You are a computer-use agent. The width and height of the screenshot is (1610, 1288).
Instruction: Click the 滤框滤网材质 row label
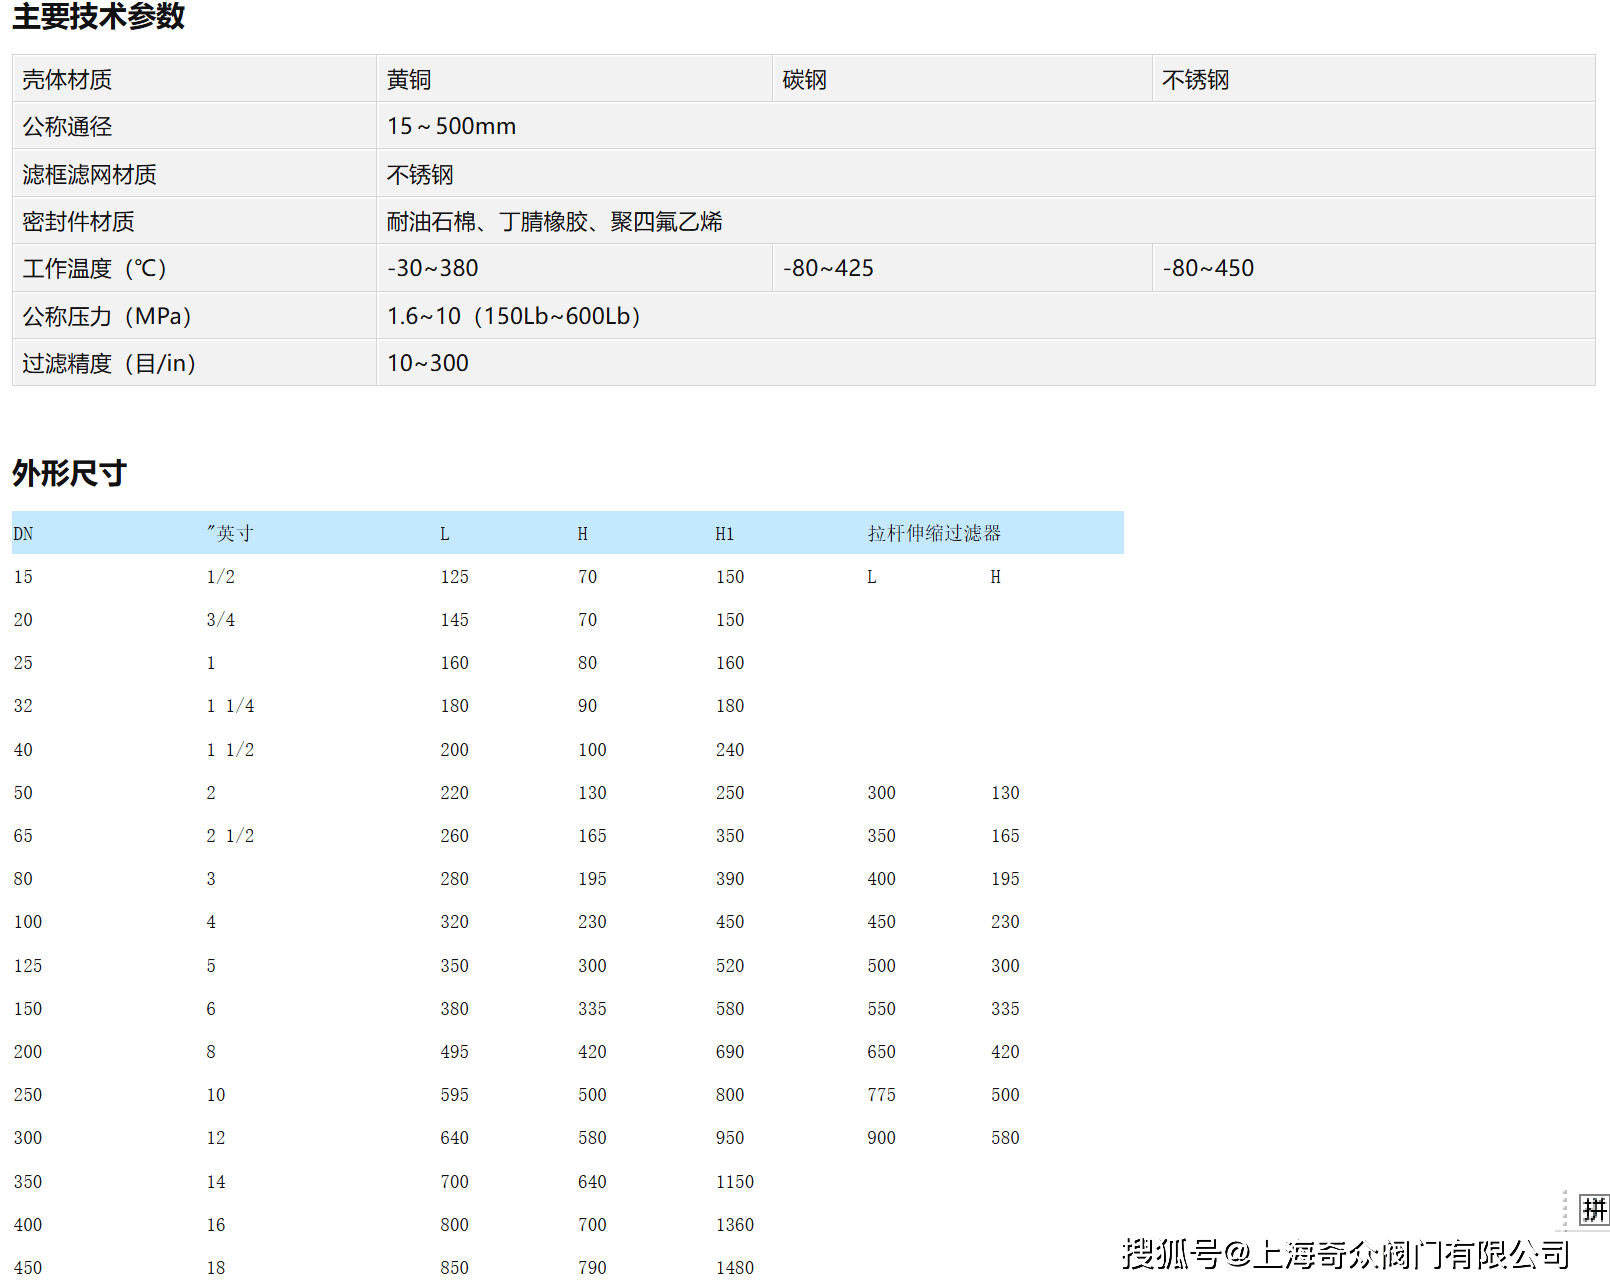coord(89,174)
